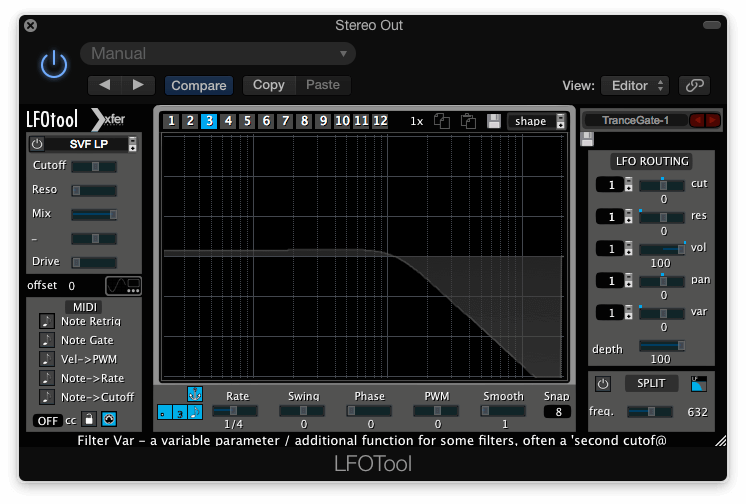Select LFO graph tab 7

[x=285, y=121]
